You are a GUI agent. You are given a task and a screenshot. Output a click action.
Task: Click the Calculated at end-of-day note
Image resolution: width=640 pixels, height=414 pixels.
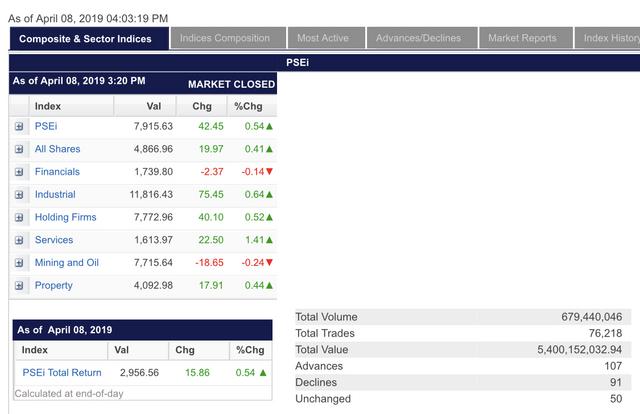click(69, 394)
